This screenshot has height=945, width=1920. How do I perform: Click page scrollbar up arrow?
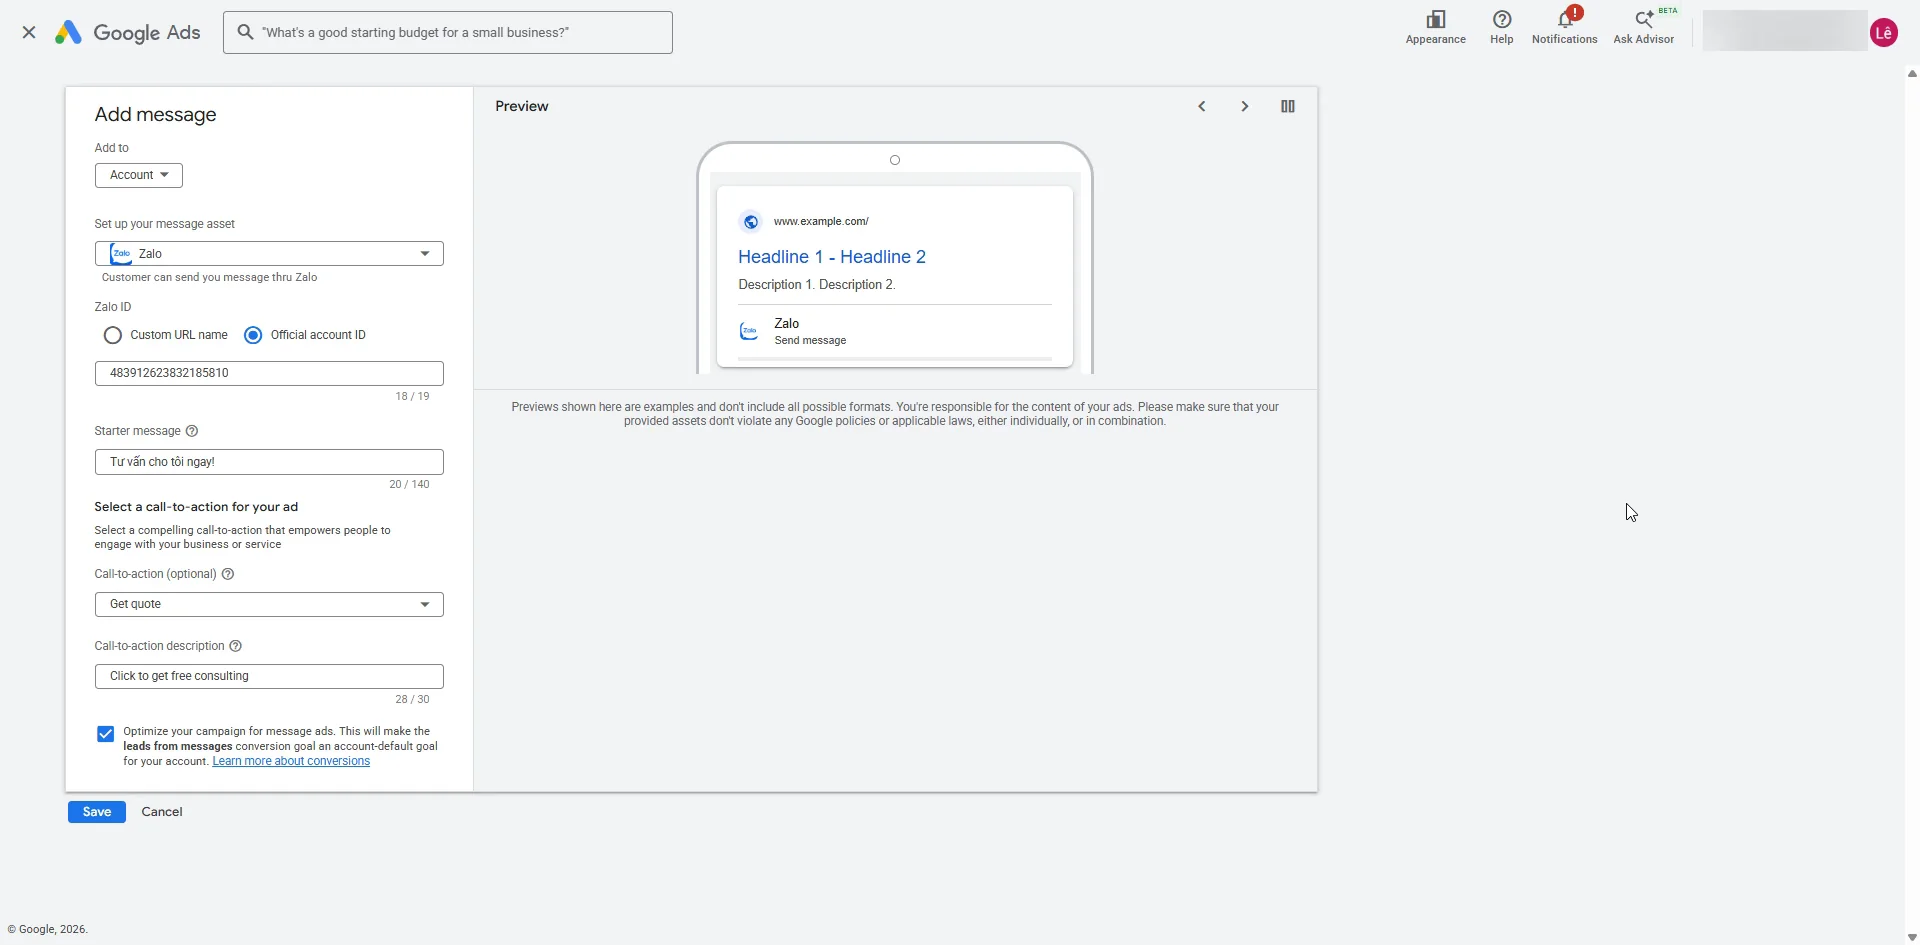(1912, 73)
